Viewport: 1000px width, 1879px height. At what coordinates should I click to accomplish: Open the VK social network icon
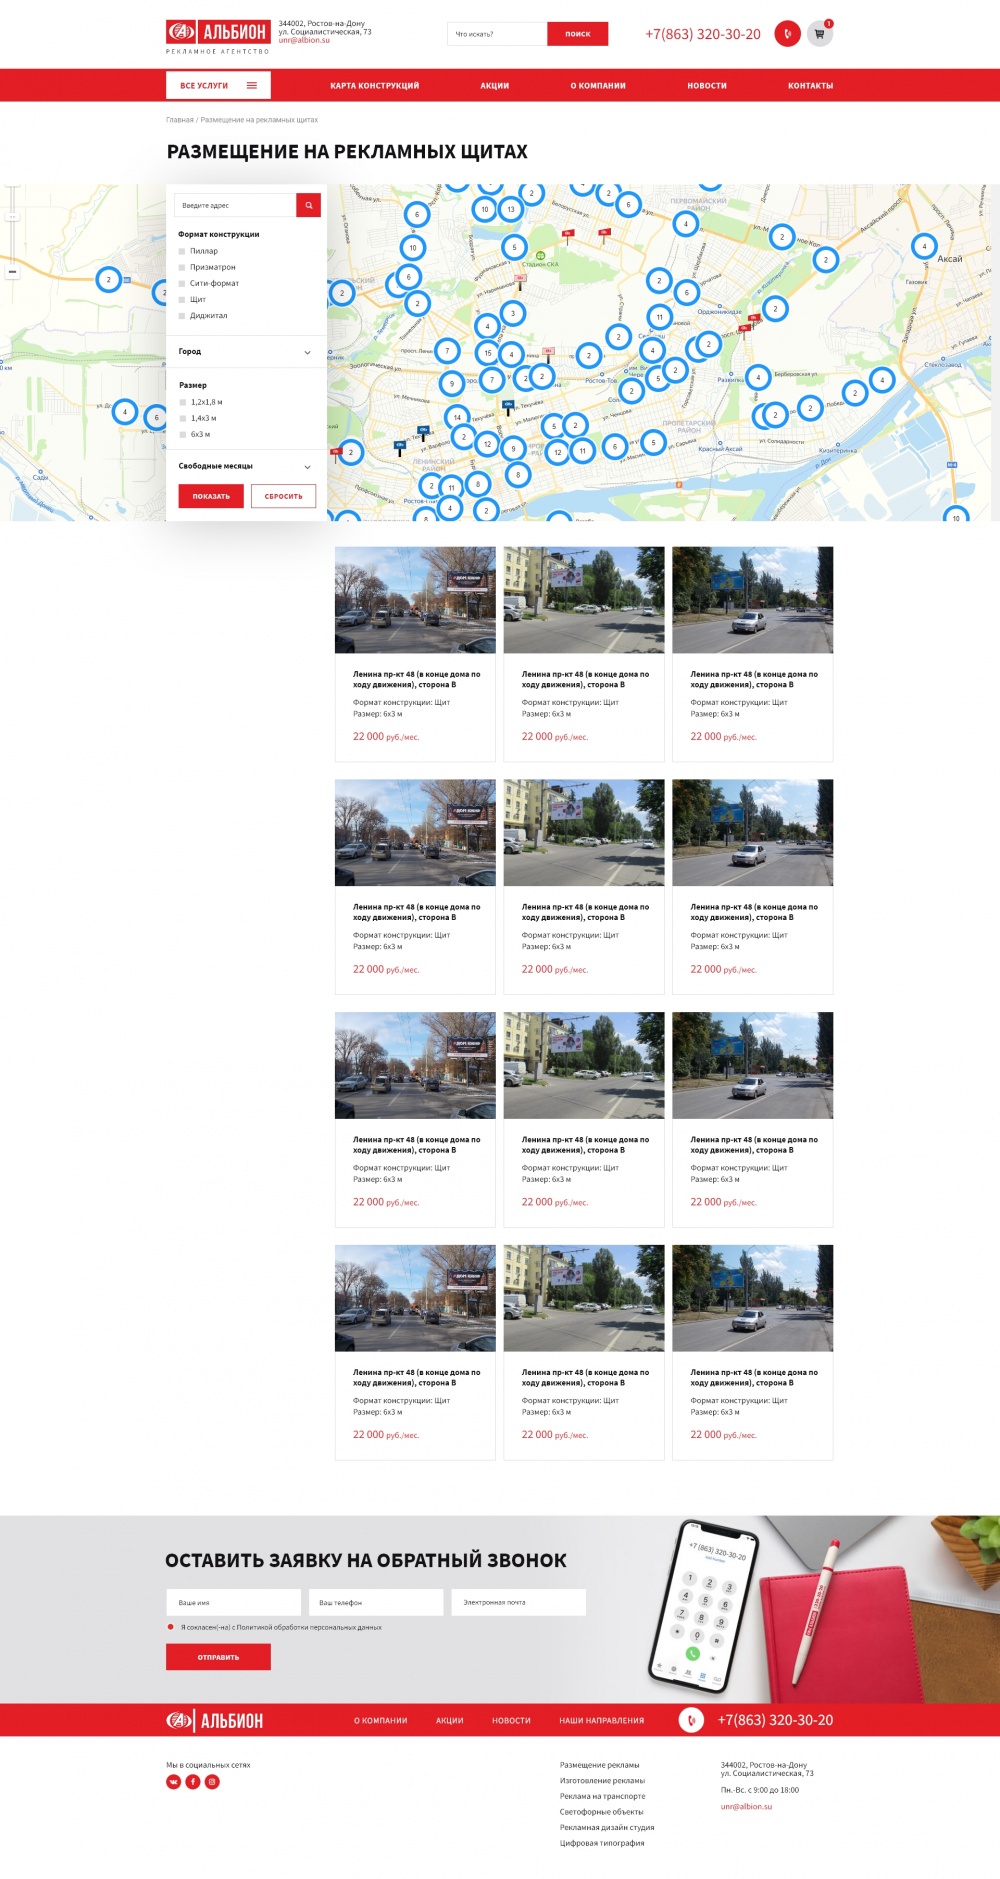tap(174, 1781)
